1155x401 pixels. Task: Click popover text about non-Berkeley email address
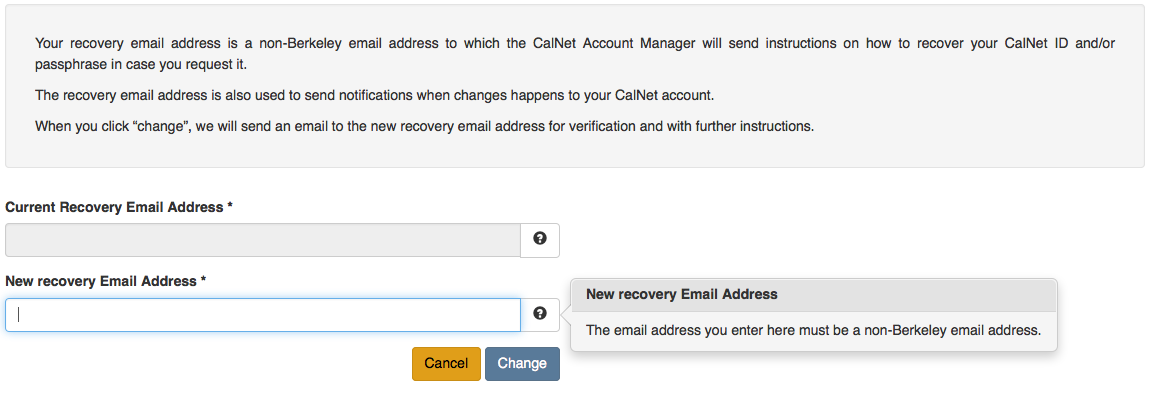pyautogui.click(x=813, y=330)
